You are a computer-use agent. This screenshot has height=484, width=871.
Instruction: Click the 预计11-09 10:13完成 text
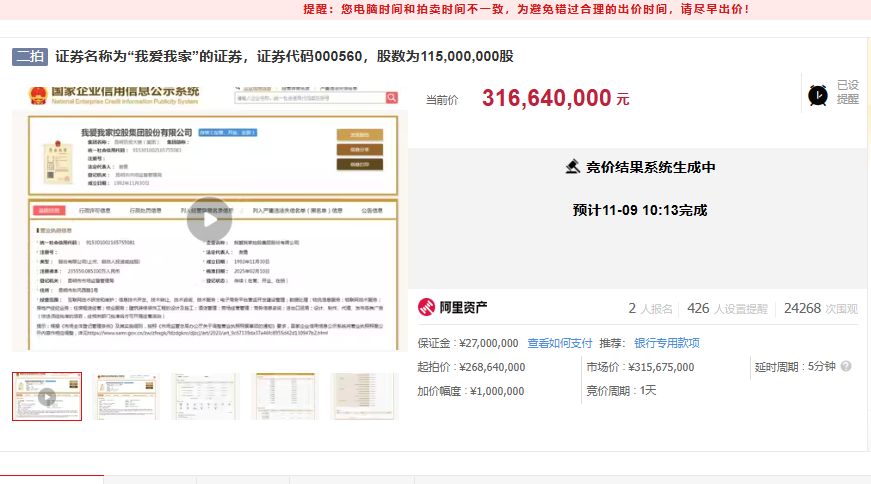[x=640, y=211]
